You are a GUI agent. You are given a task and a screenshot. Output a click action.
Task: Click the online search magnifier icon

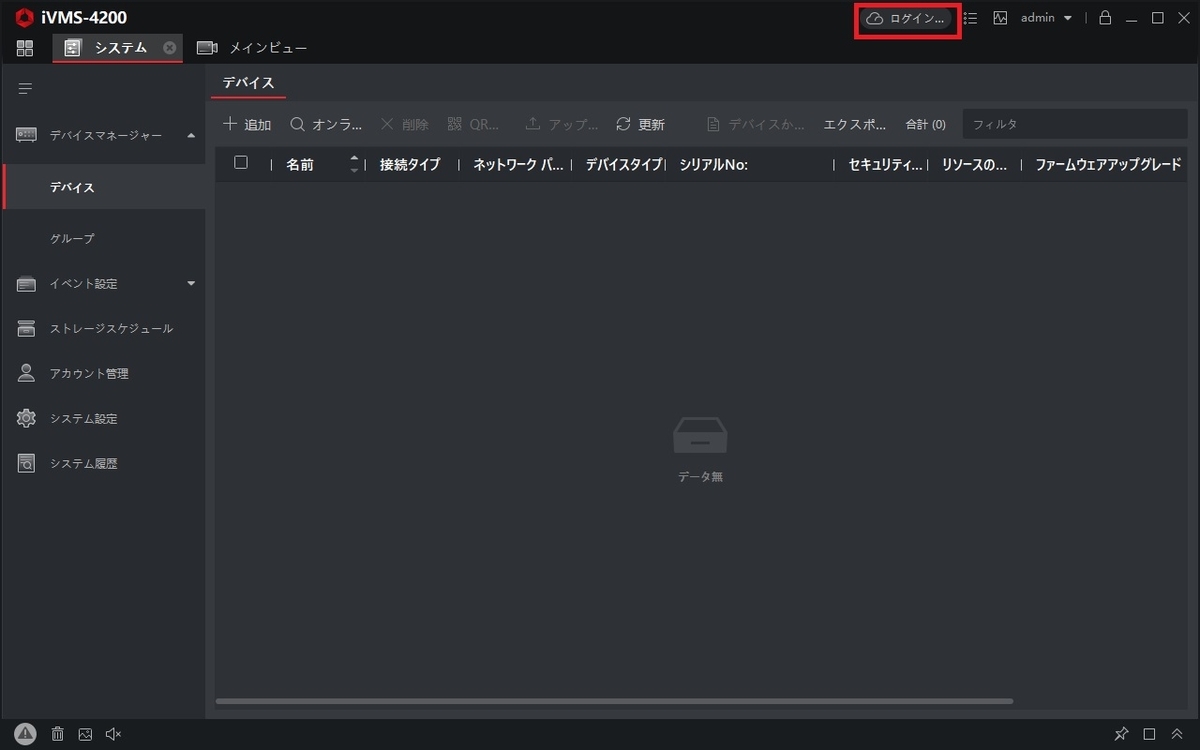tap(298, 124)
